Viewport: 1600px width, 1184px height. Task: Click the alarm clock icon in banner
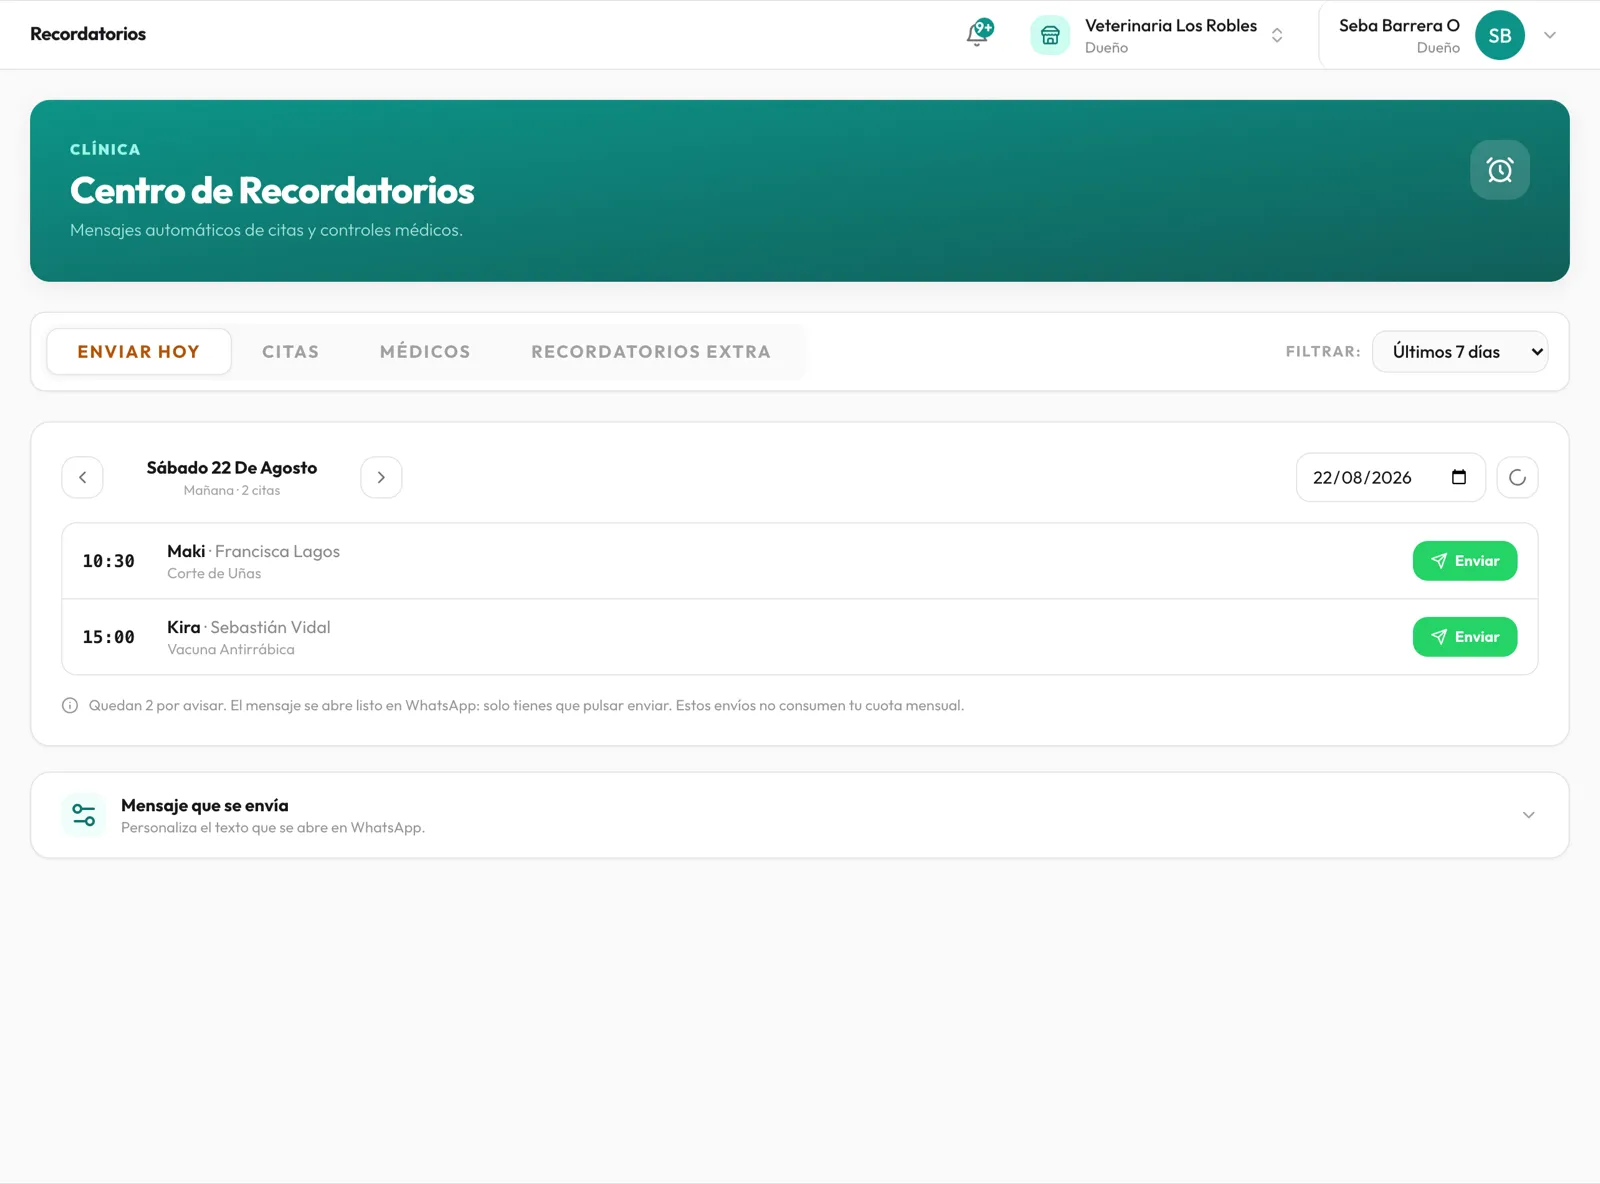tap(1499, 170)
